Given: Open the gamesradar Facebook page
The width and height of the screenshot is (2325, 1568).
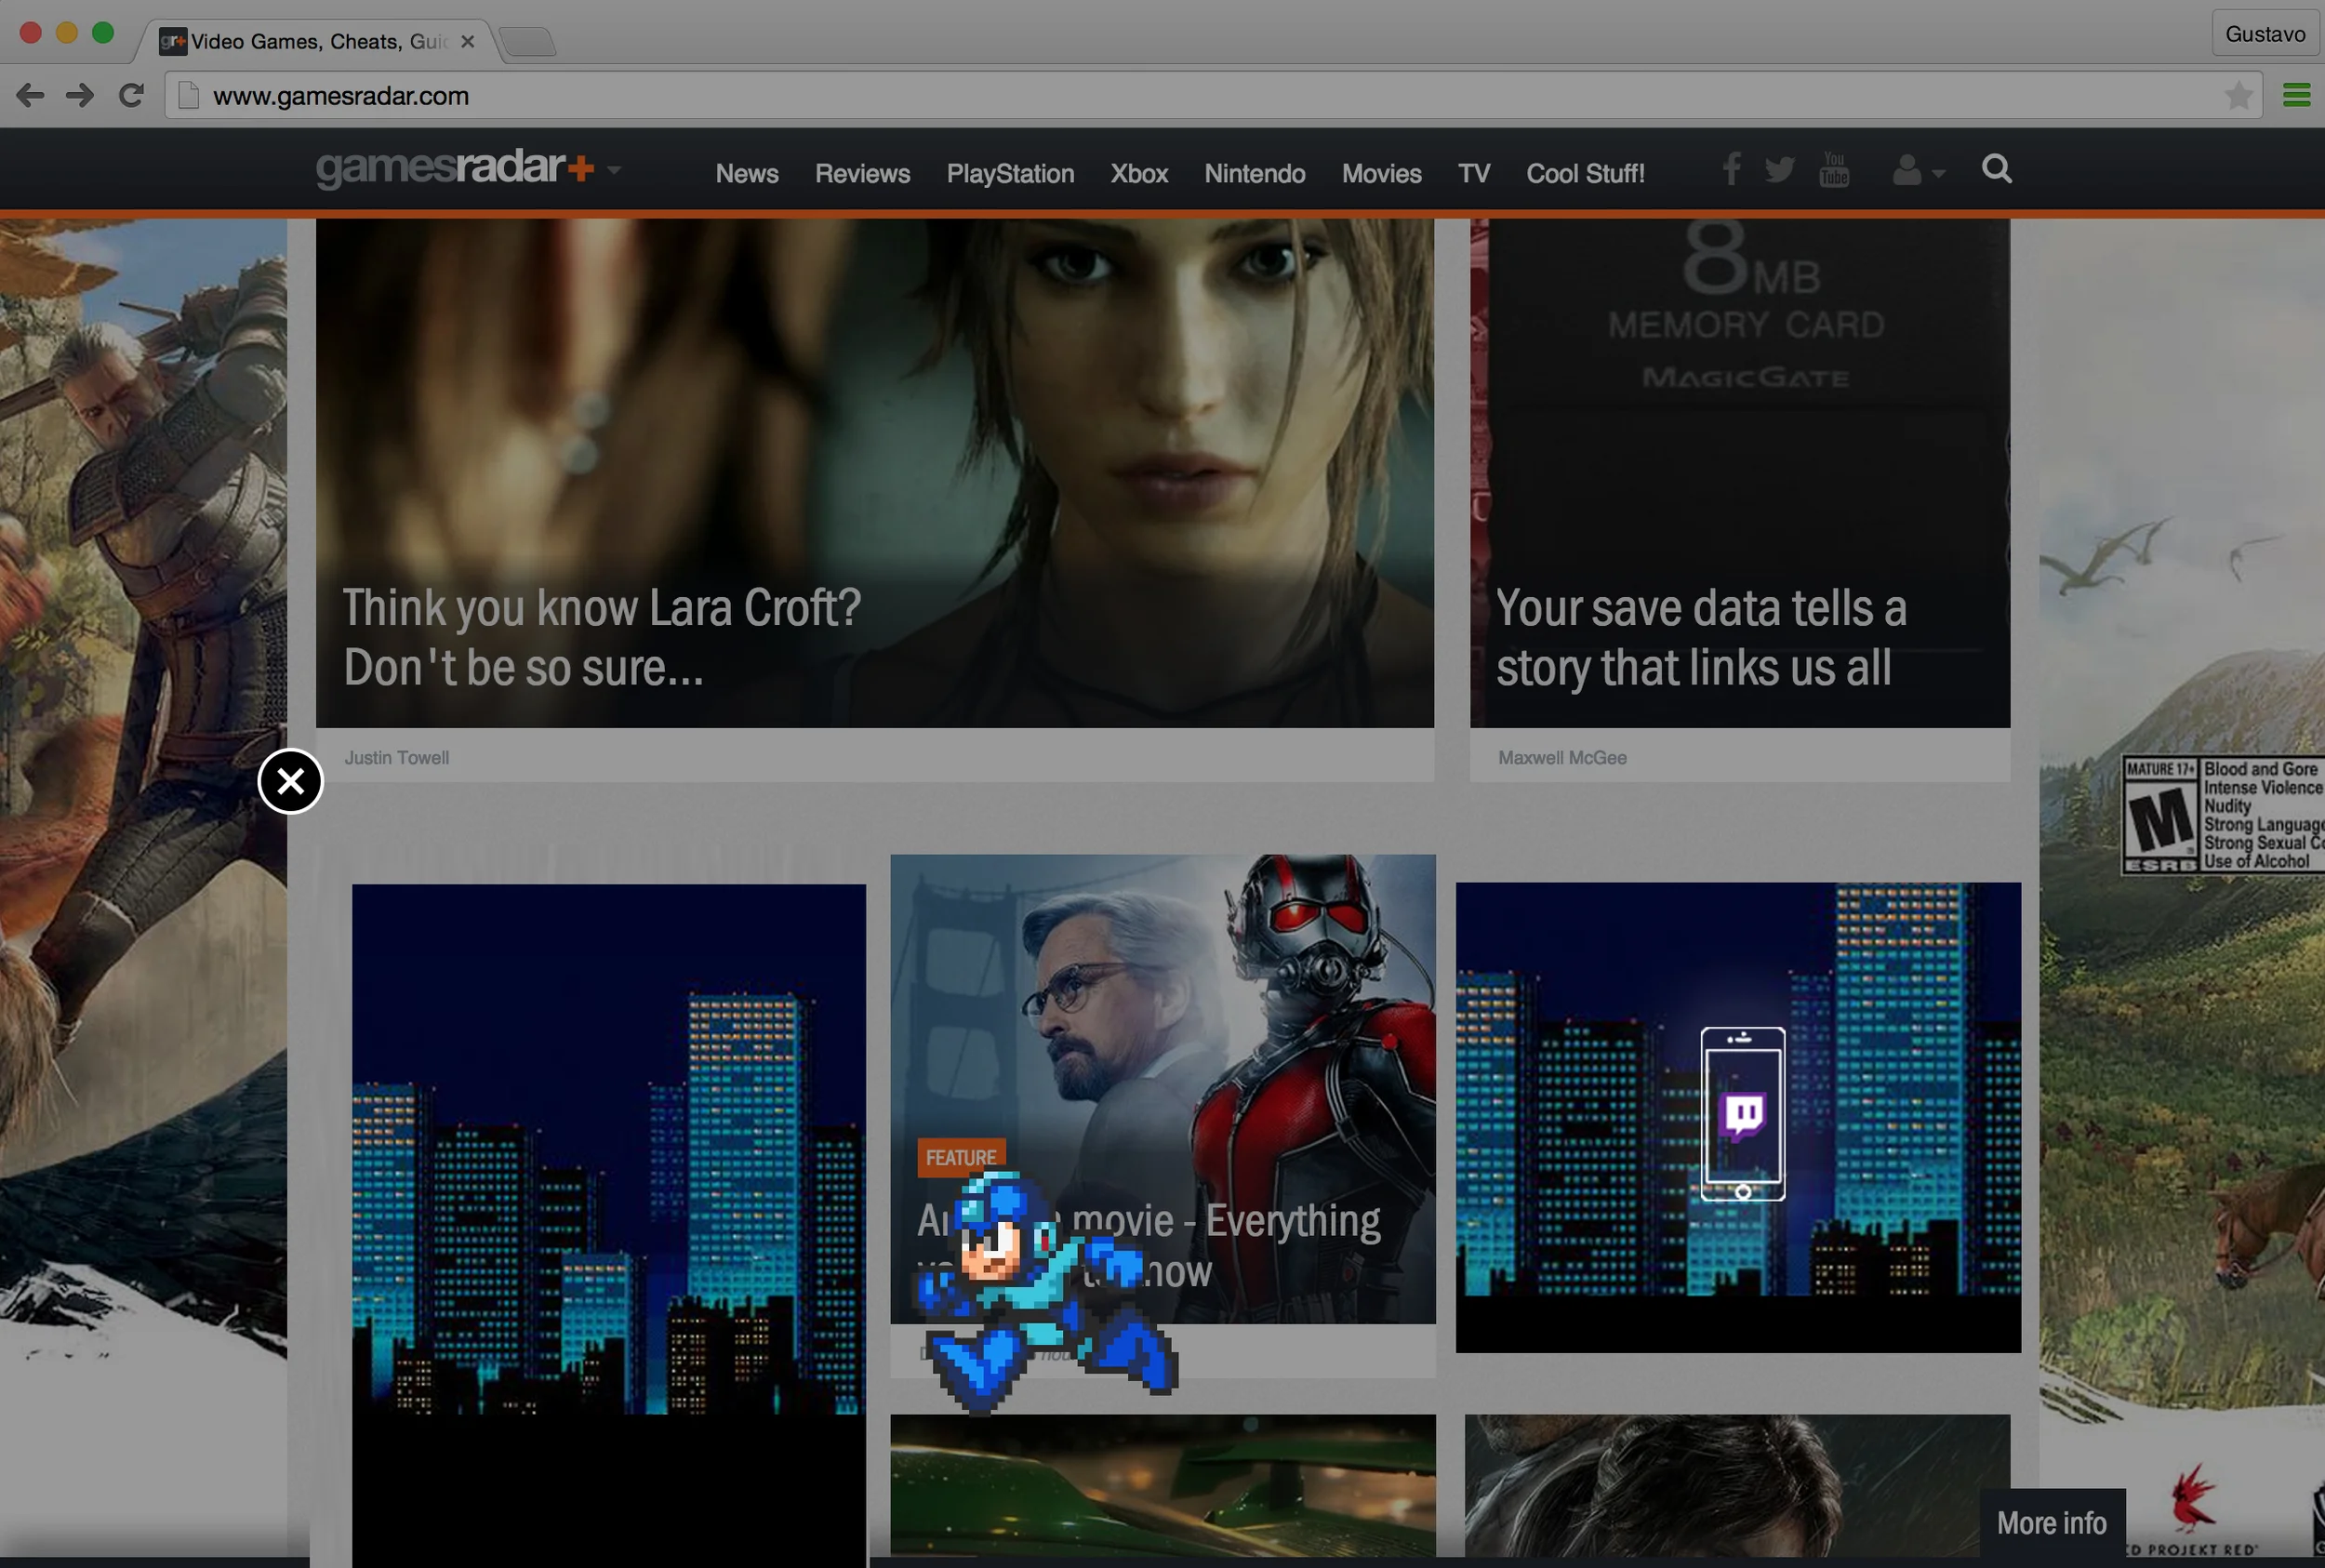Looking at the screenshot, I should point(1732,169).
